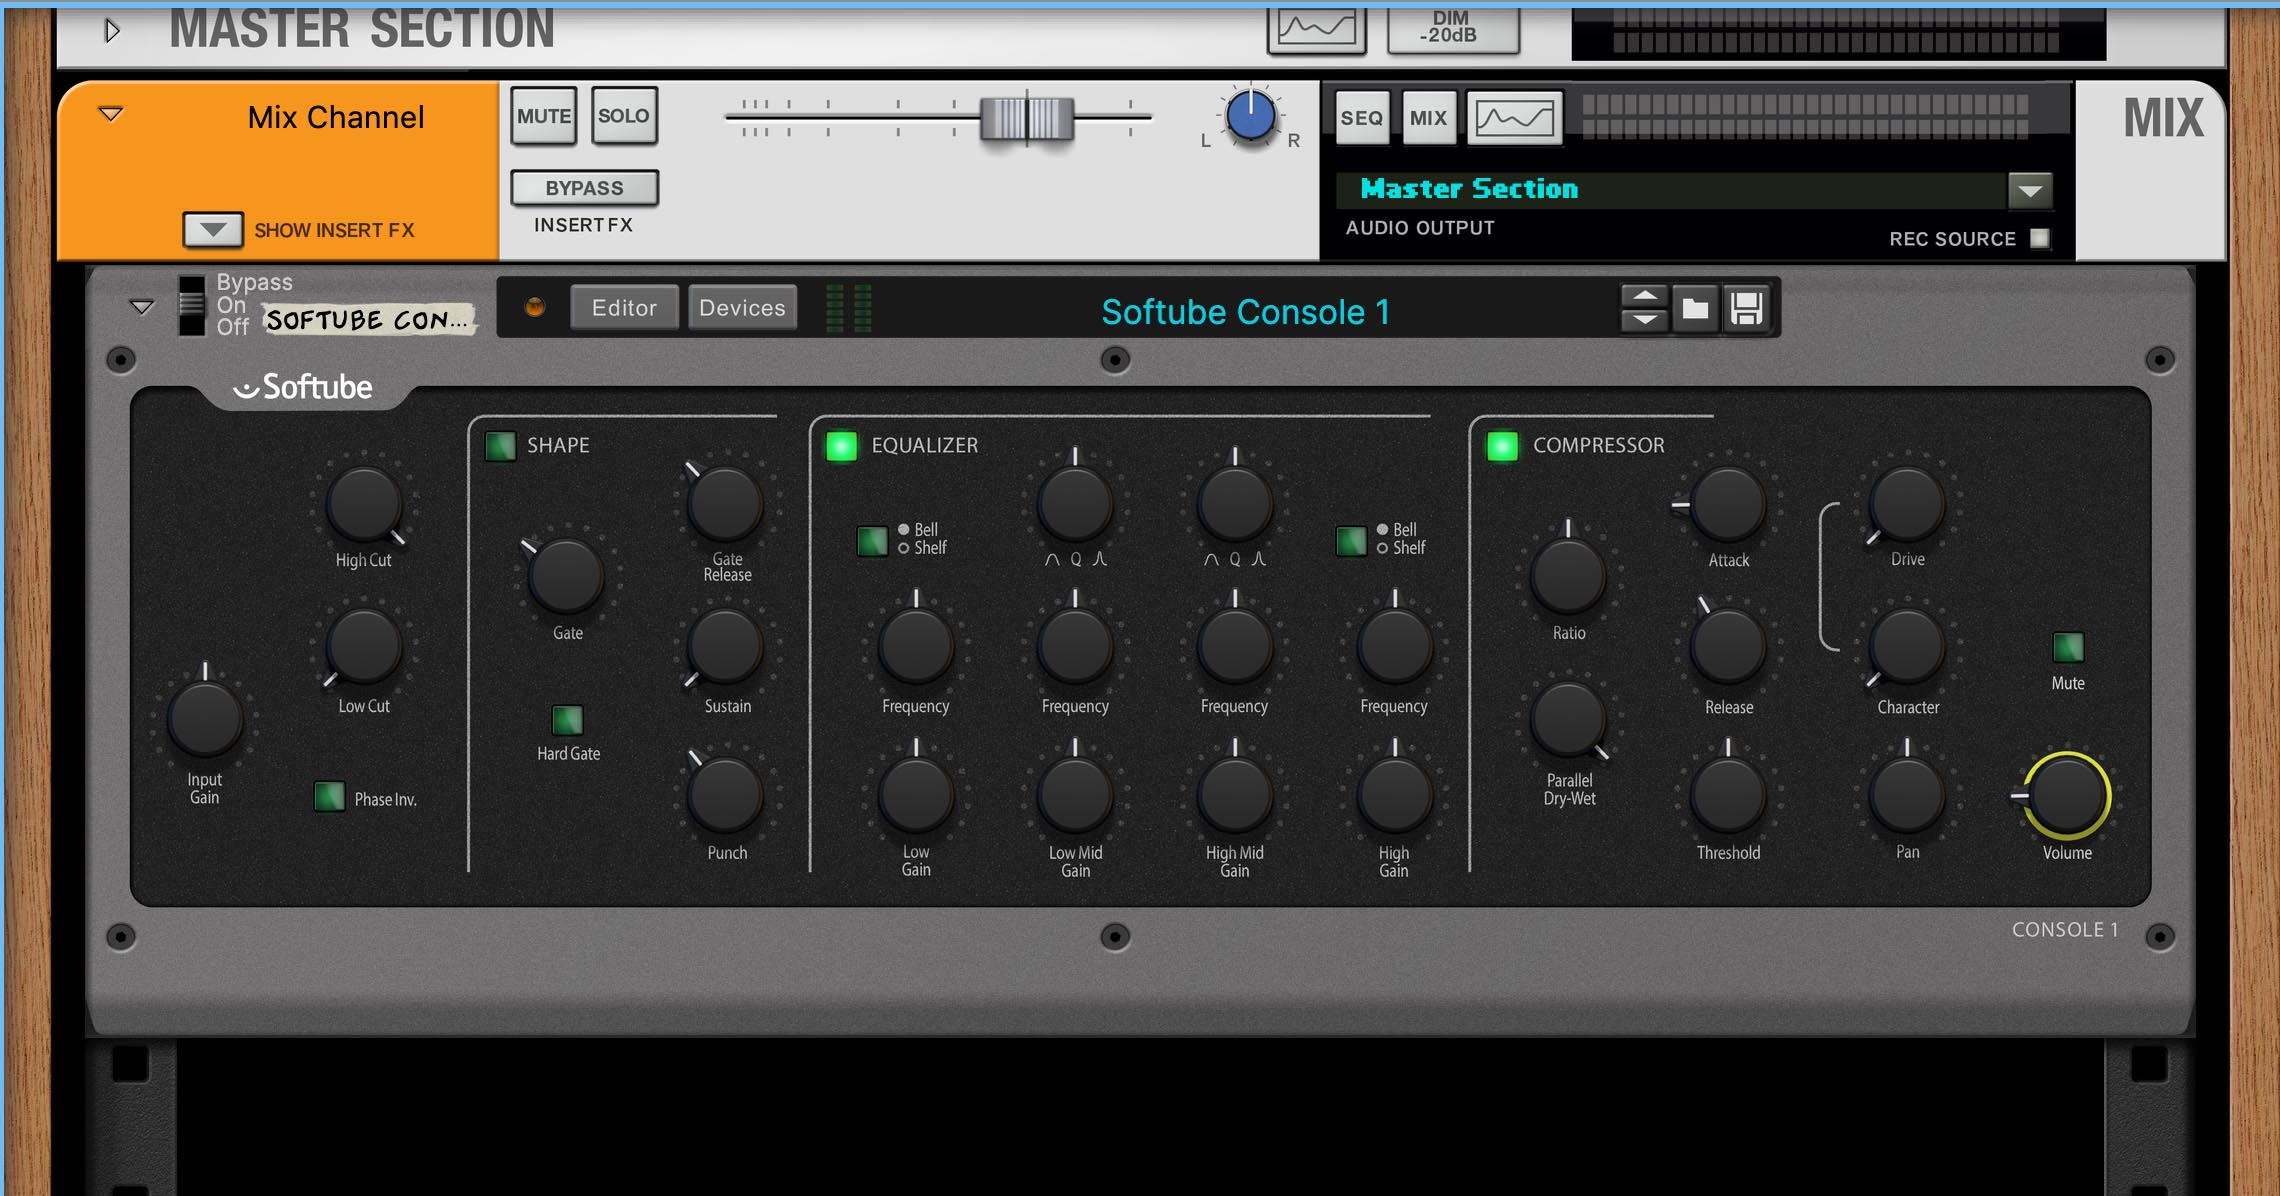The width and height of the screenshot is (2280, 1196).
Task: Click the blue L/R pan knob
Action: [1250, 117]
